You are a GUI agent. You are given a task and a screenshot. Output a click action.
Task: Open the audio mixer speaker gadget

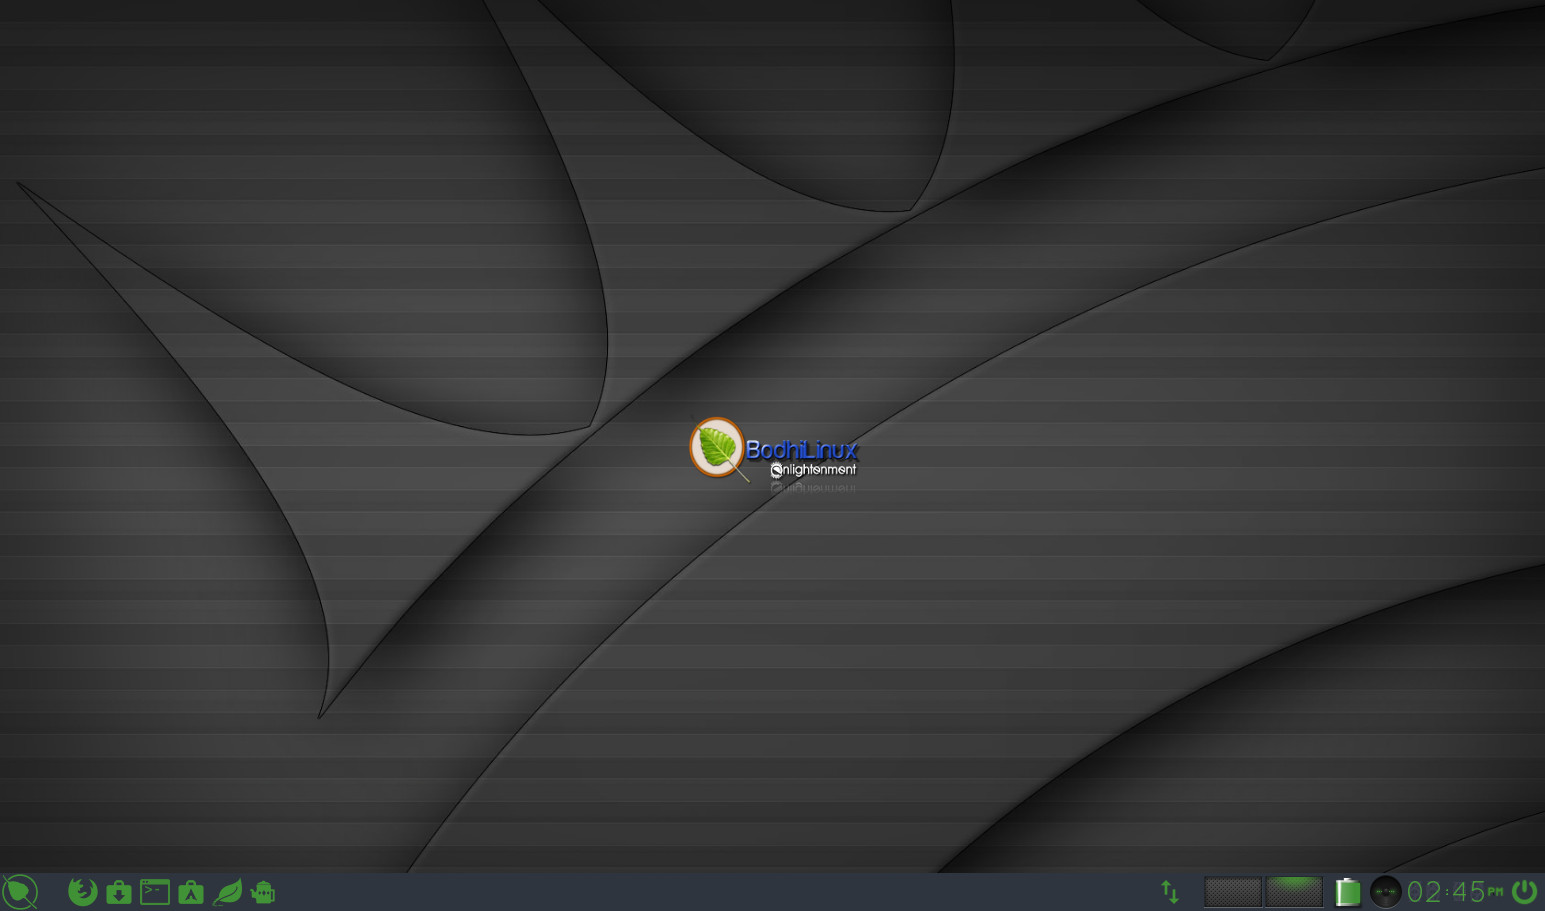pyautogui.click(x=1385, y=892)
